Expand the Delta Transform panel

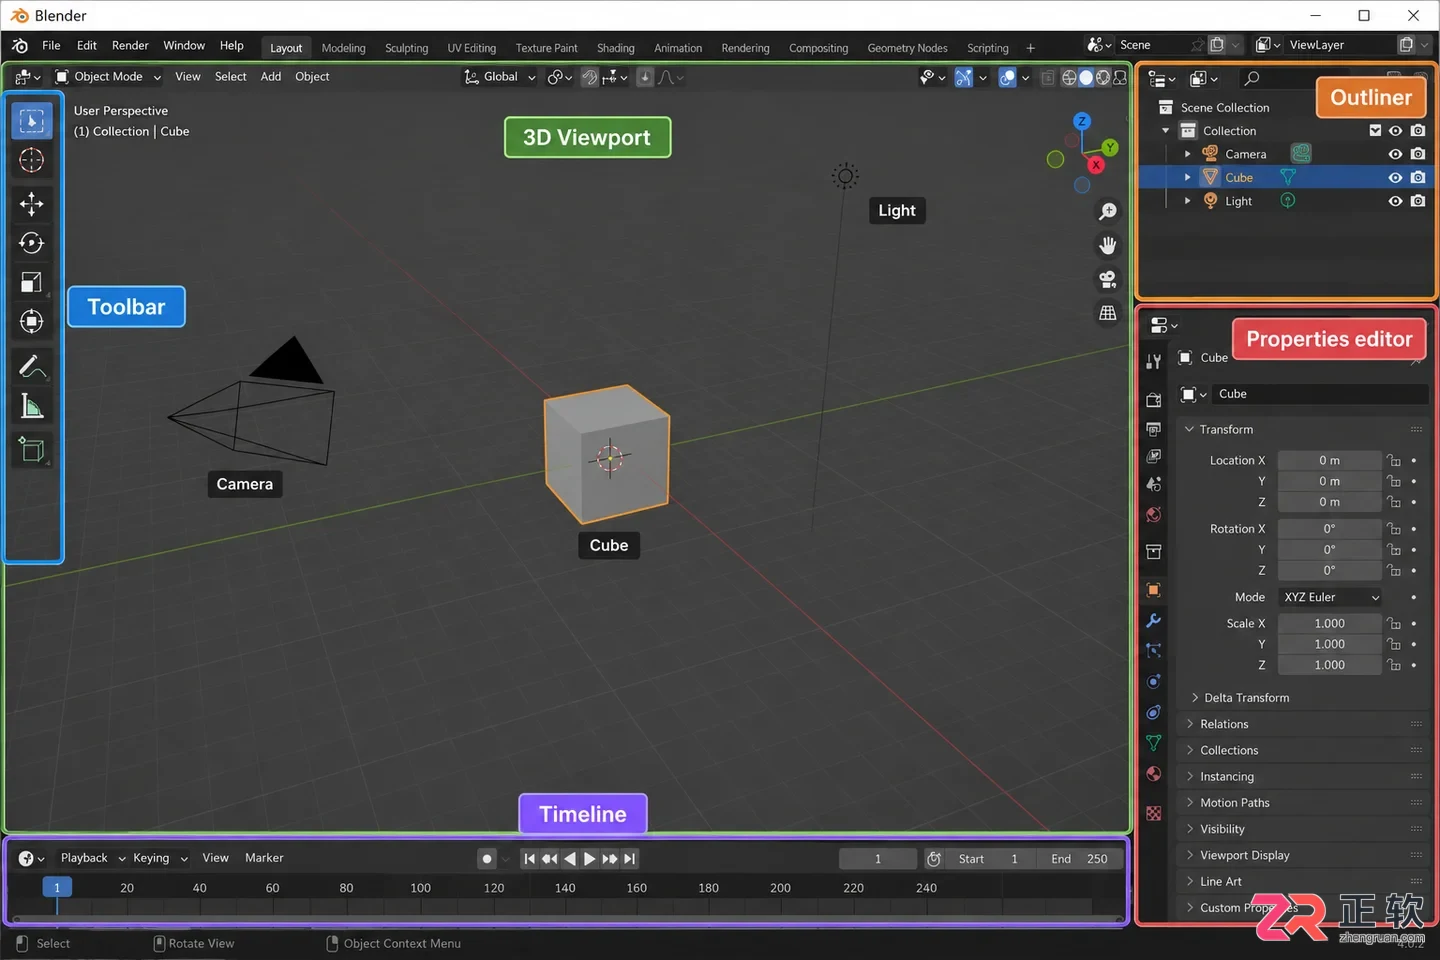pos(1246,698)
